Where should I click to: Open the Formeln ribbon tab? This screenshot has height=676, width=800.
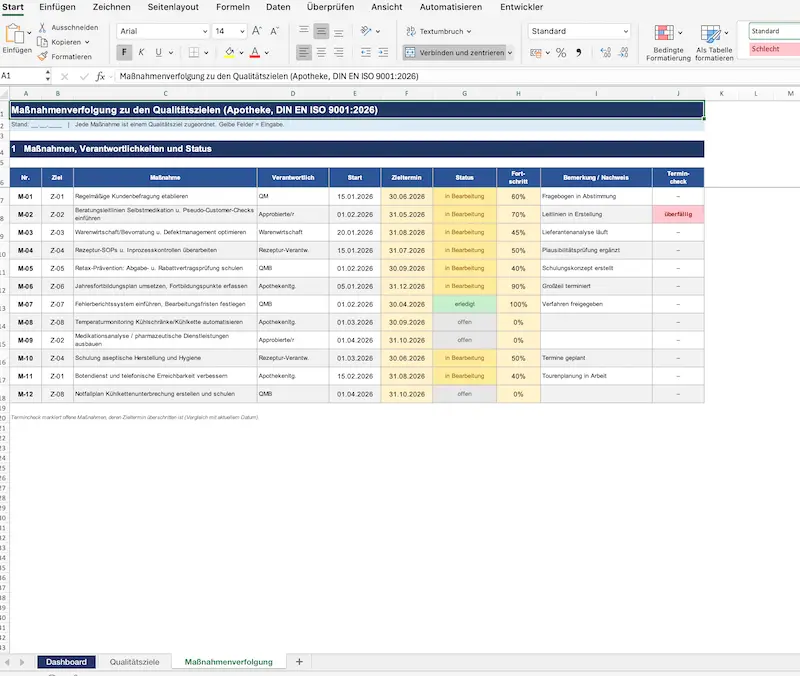(x=233, y=7)
